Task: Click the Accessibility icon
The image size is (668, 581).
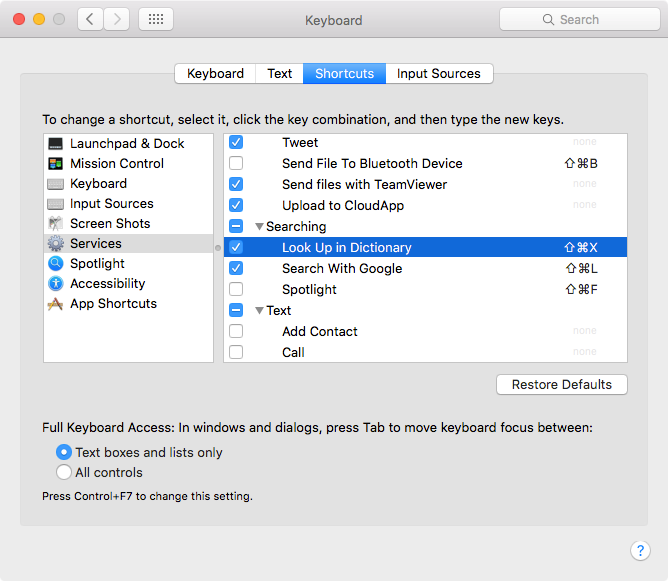Action: pos(55,284)
